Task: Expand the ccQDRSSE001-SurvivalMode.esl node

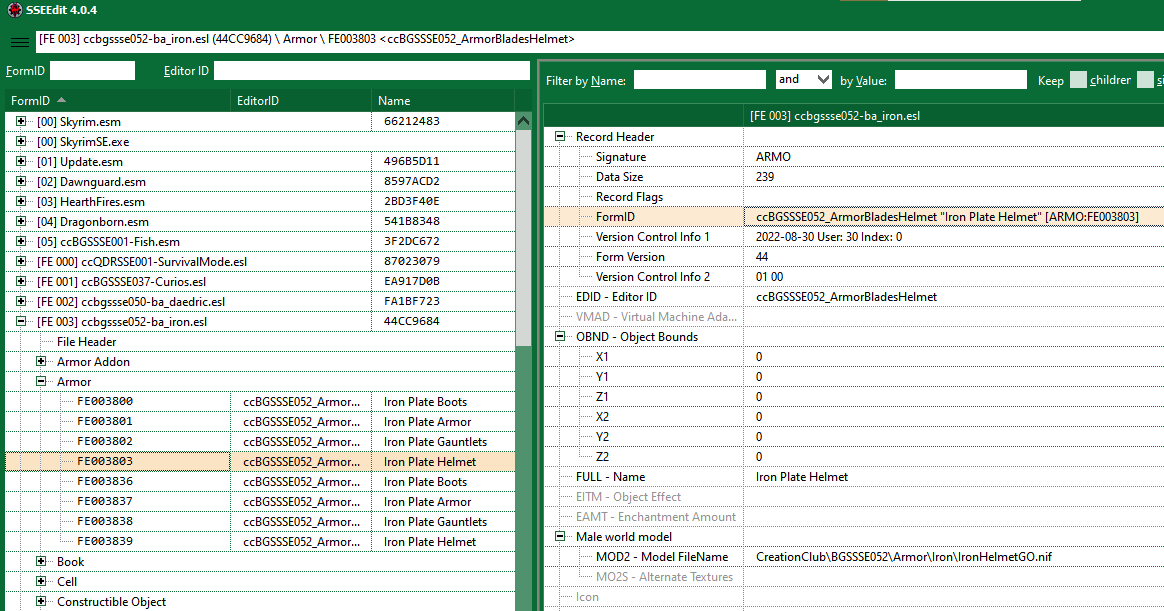Action: (x=21, y=261)
